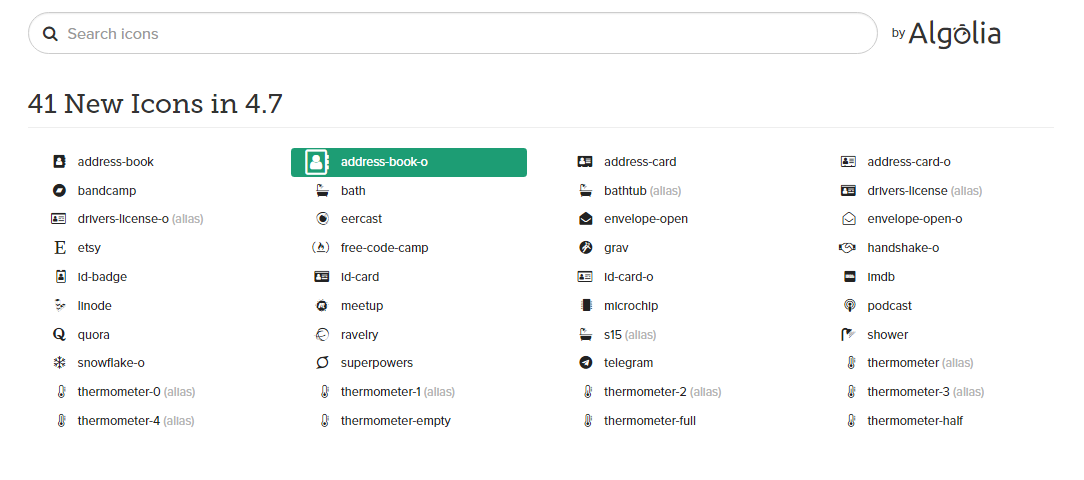
Task: Click the microchip icon
Action: pyautogui.click(x=585, y=306)
